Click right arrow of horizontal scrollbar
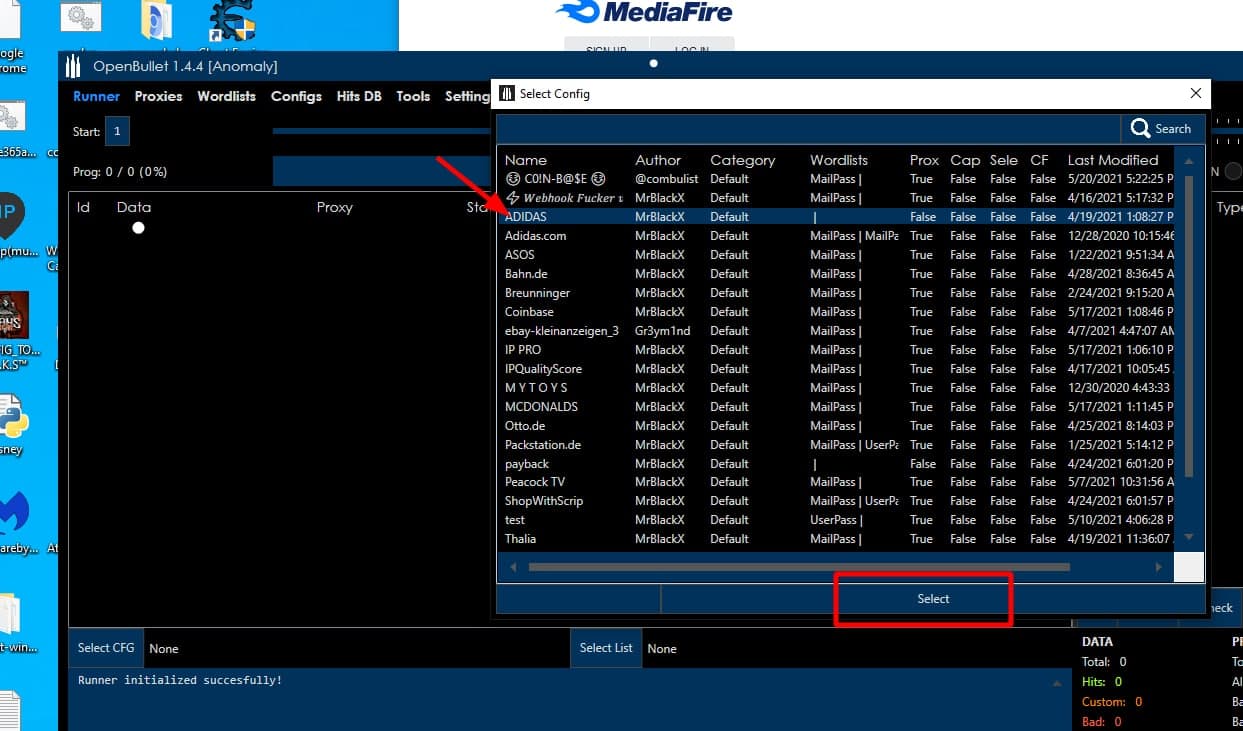This screenshot has width=1243, height=731. (x=1158, y=567)
